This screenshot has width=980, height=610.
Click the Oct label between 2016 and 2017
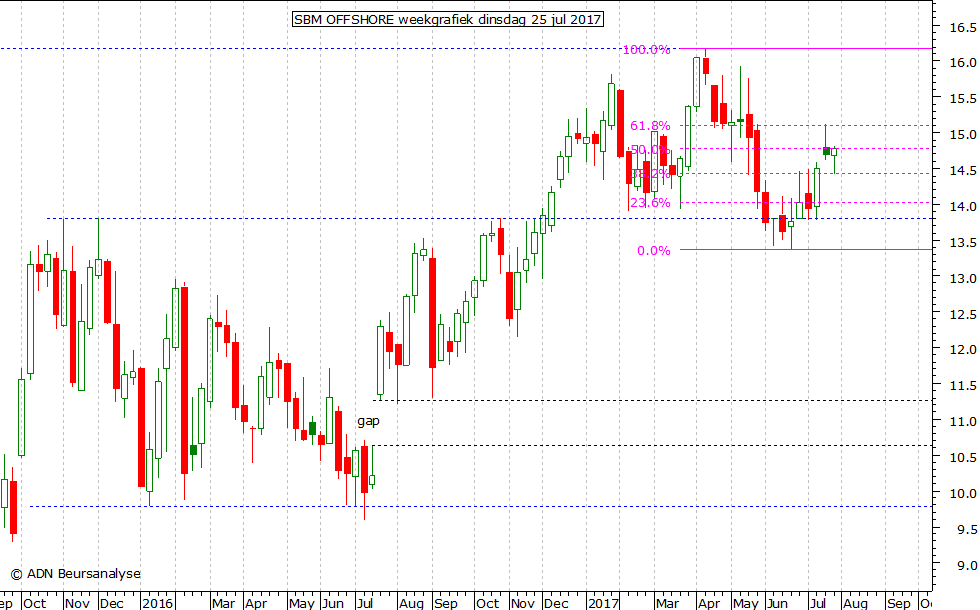[488, 603]
